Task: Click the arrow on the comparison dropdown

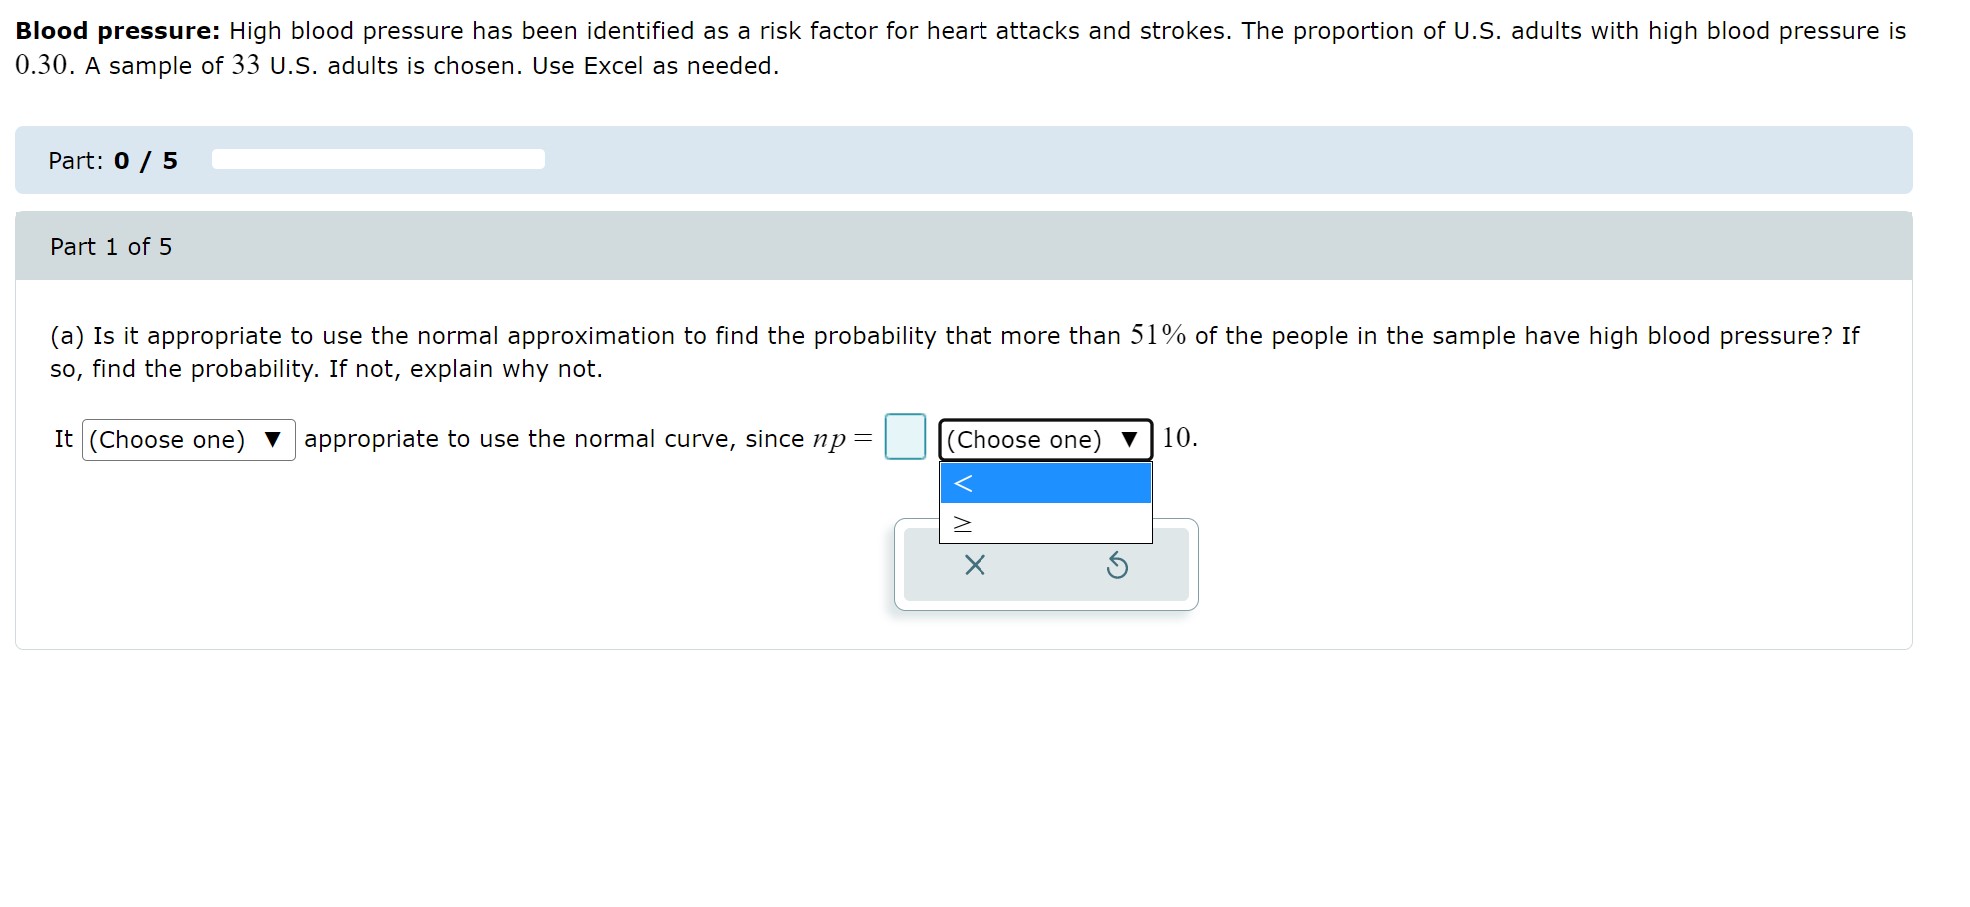Action: pos(1130,438)
